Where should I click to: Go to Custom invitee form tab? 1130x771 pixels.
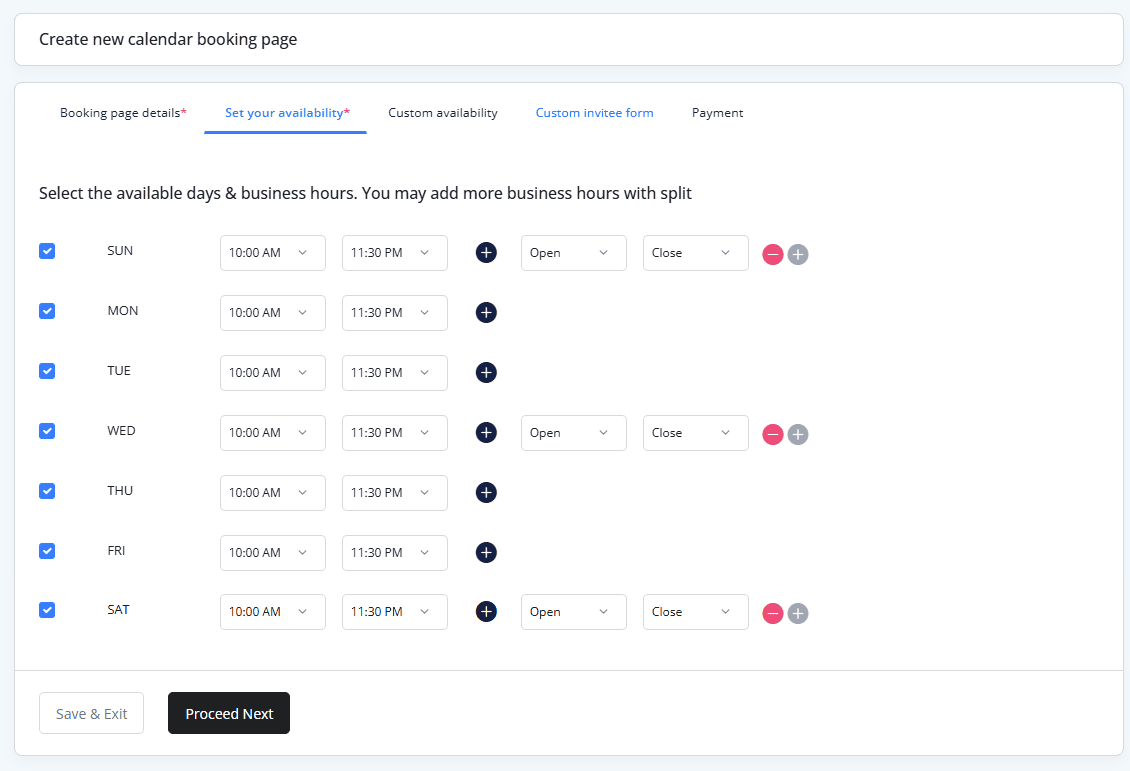point(594,113)
